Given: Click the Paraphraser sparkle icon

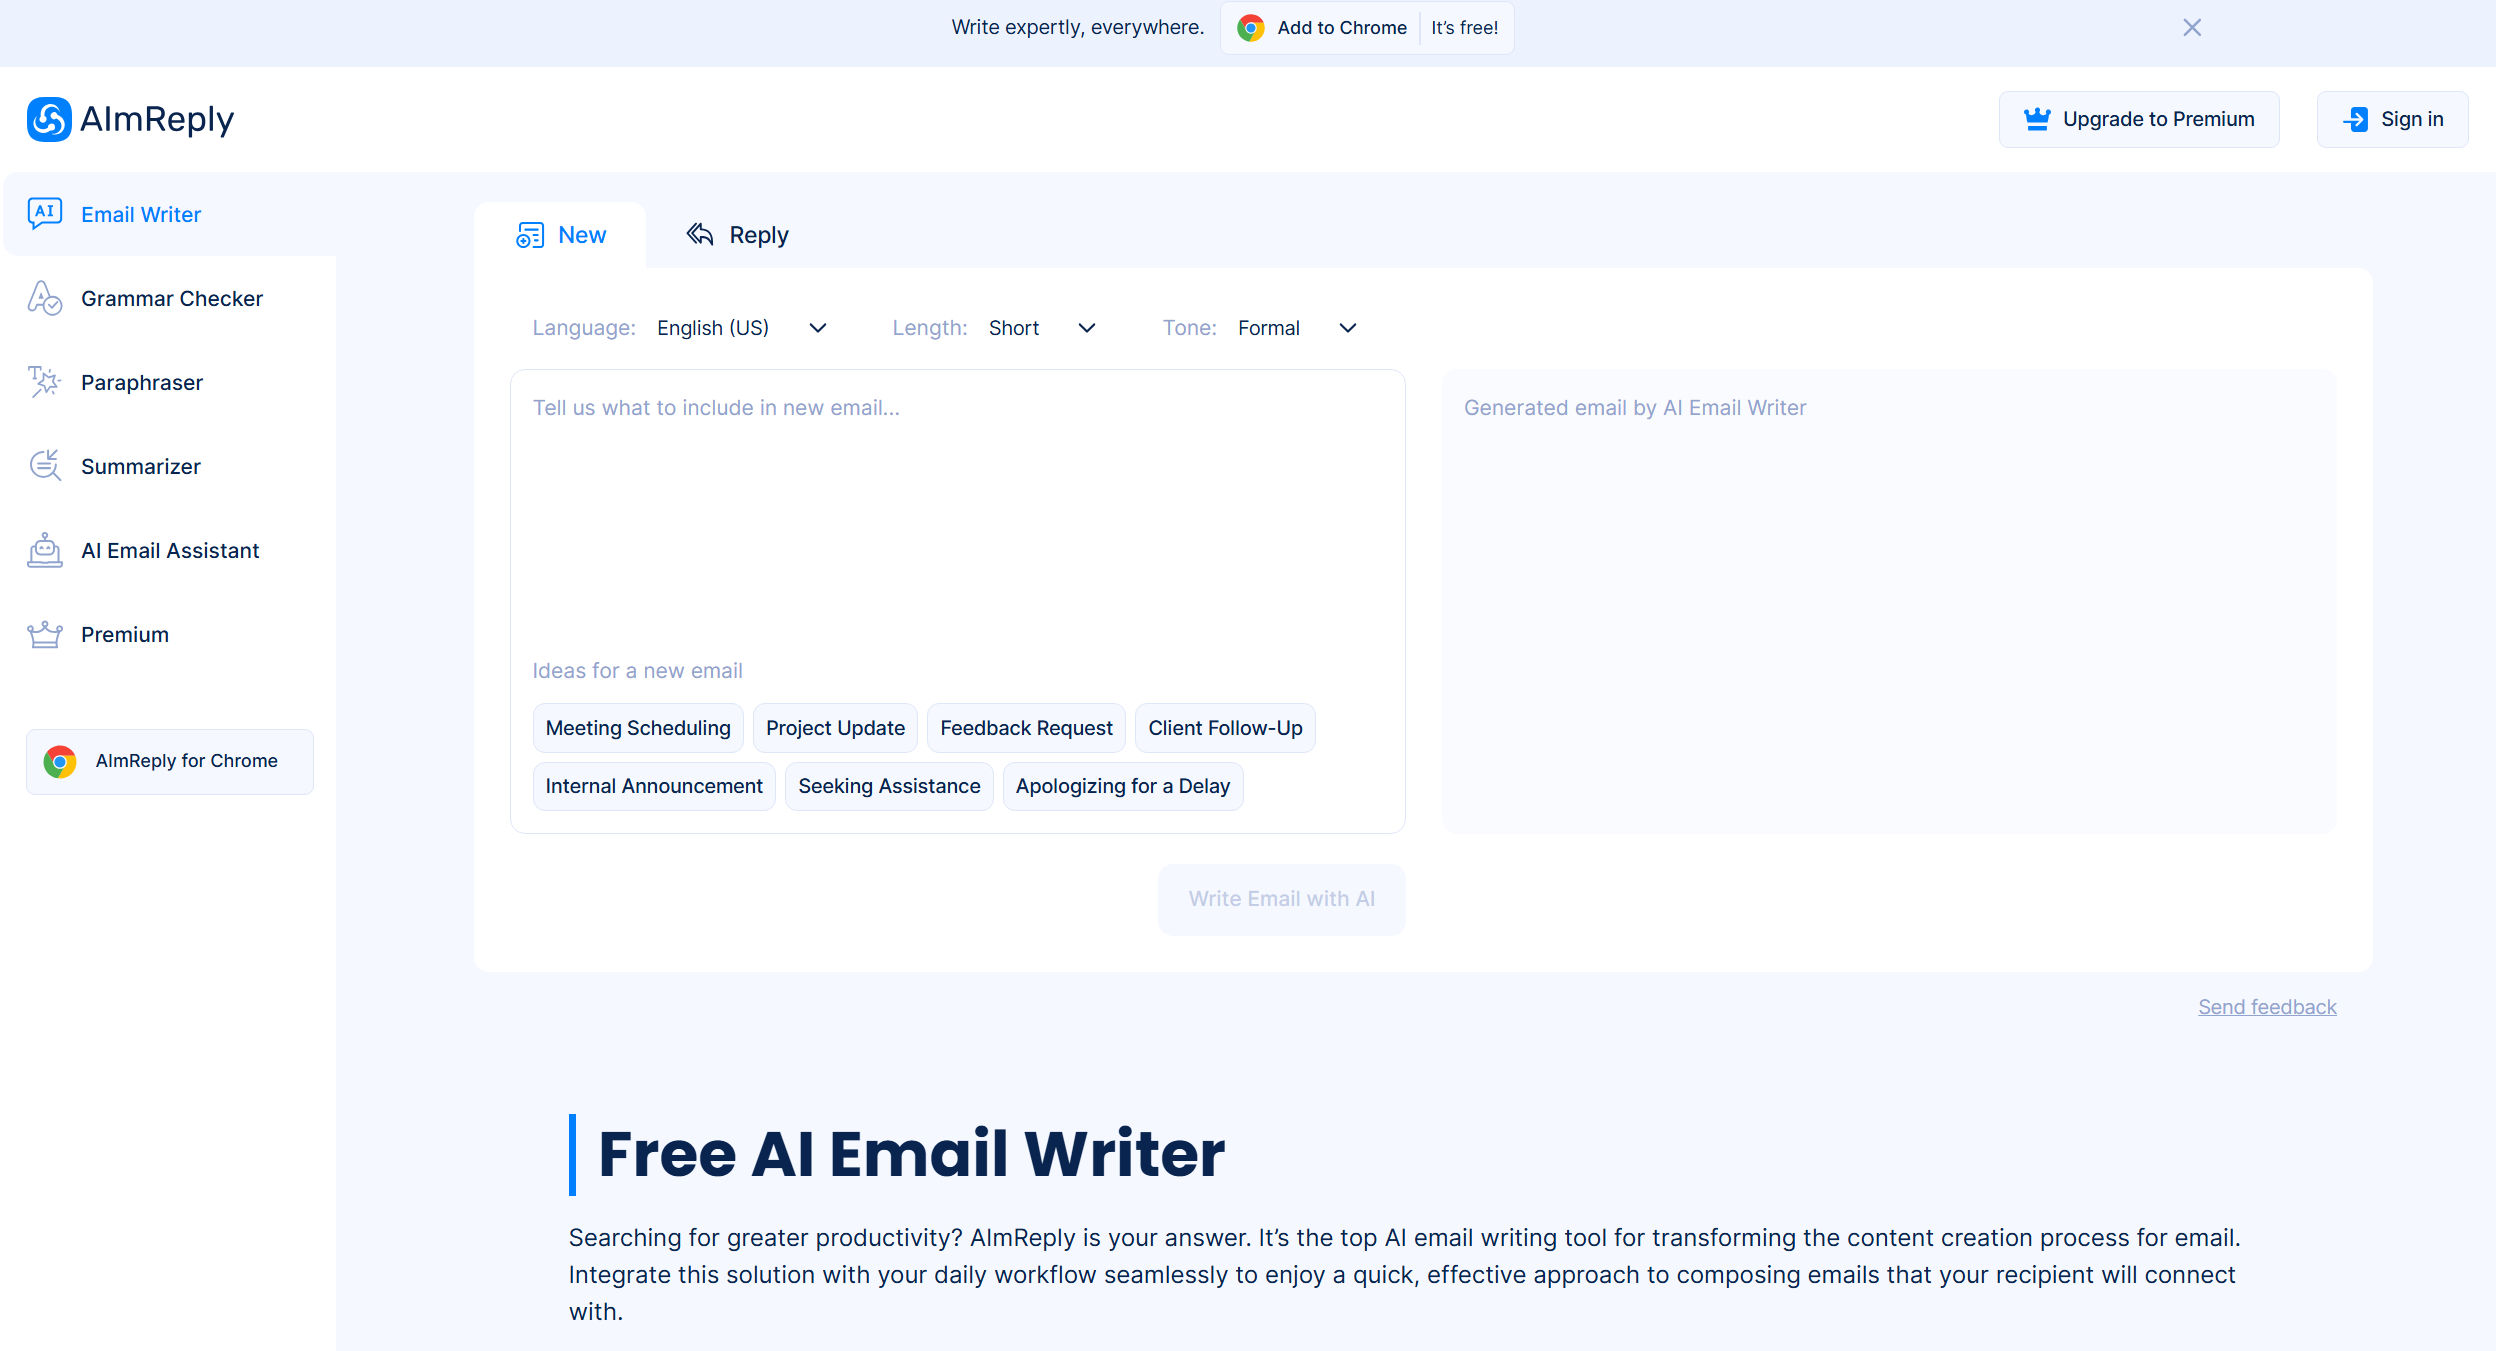Looking at the screenshot, I should click(x=45, y=382).
